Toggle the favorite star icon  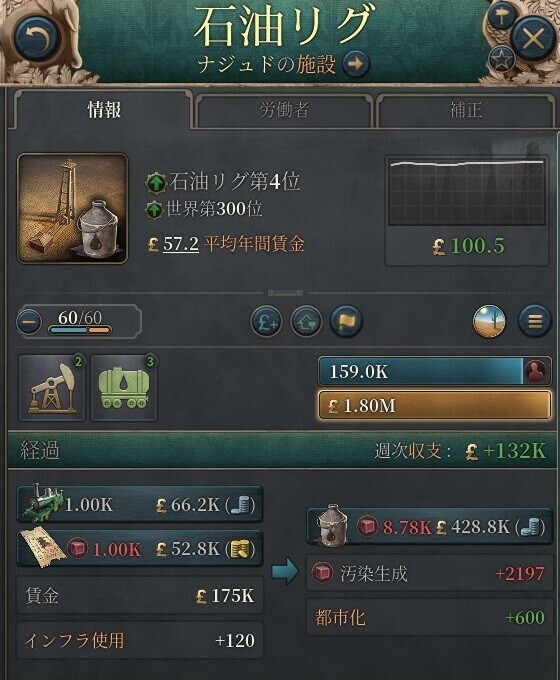click(502, 60)
